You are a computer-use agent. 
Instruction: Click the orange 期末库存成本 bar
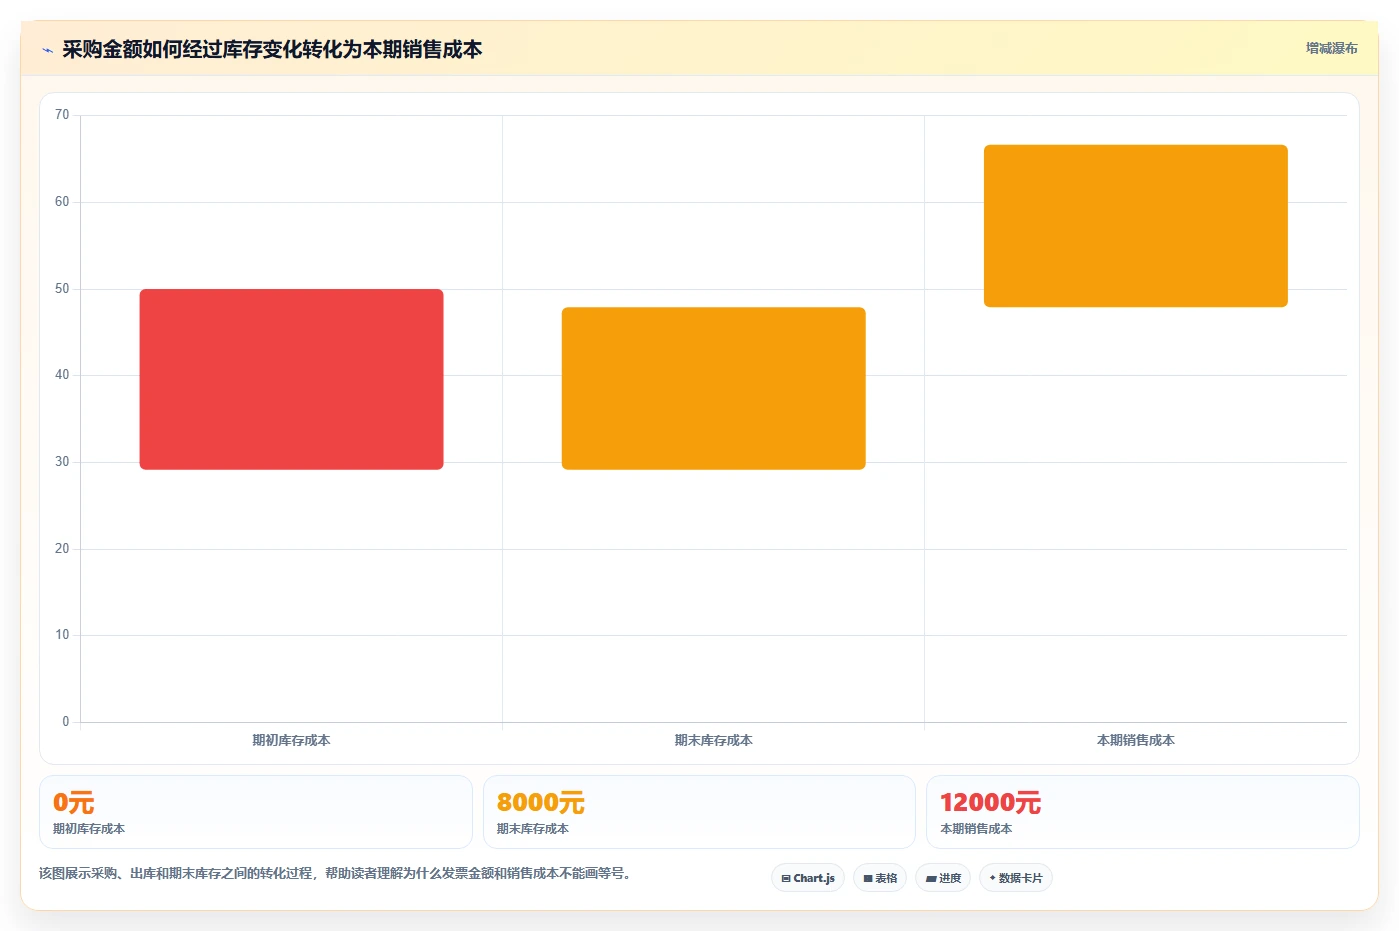[x=713, y=388]
